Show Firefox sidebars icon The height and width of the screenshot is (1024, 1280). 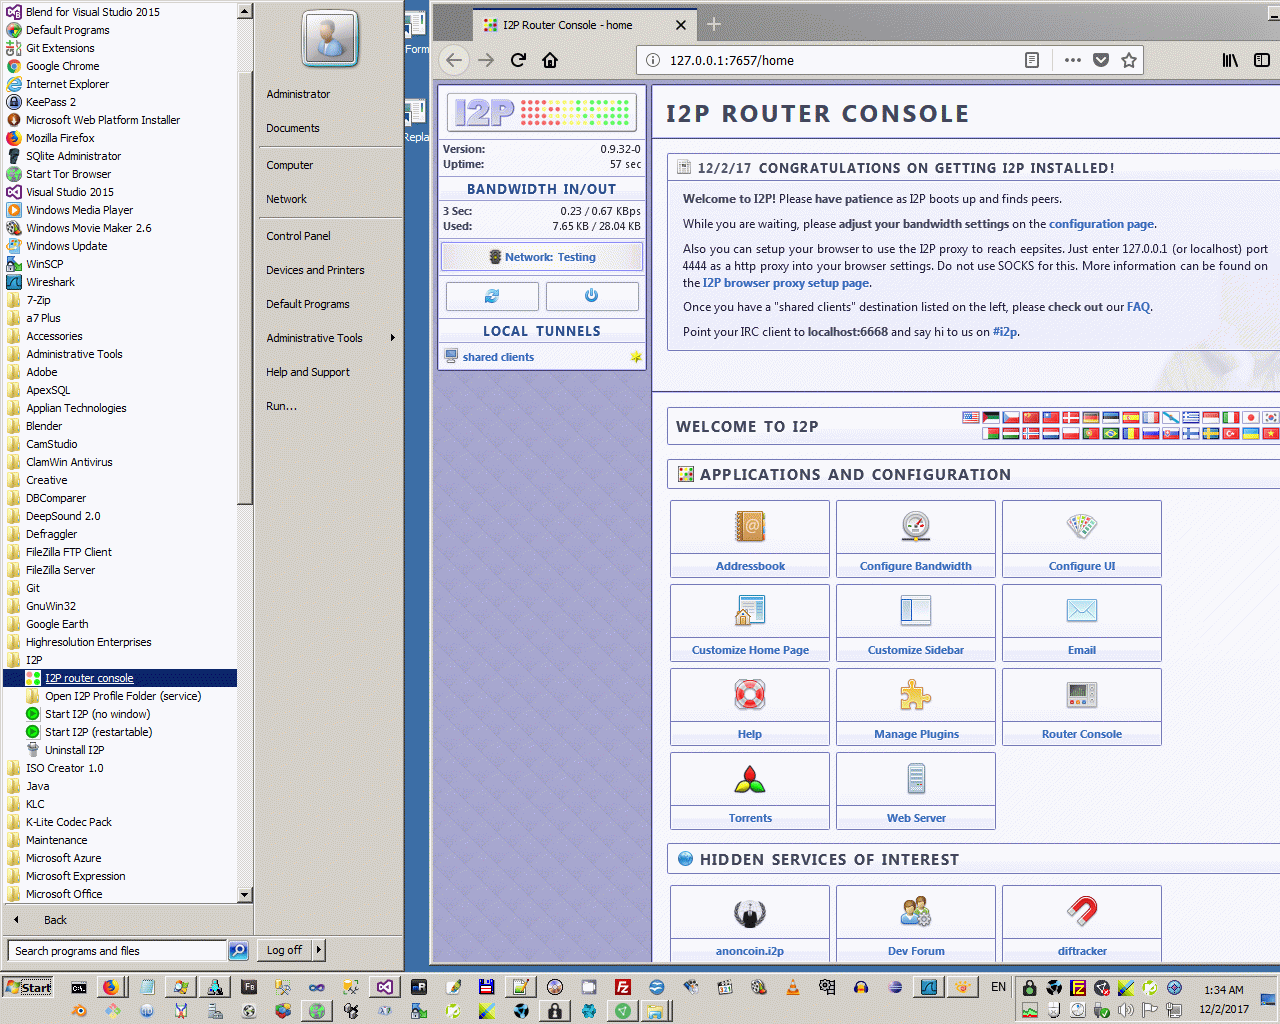tap(1262, 60)
